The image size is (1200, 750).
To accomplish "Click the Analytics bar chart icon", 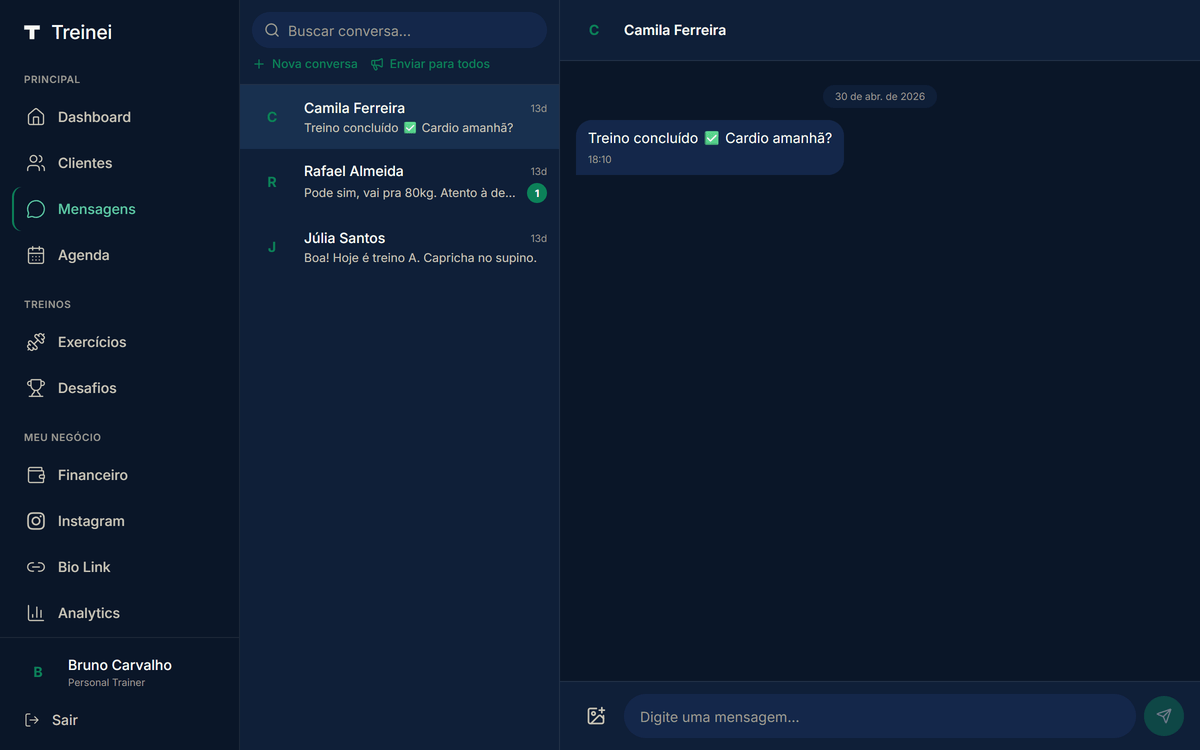I will [x=36, y=613].
